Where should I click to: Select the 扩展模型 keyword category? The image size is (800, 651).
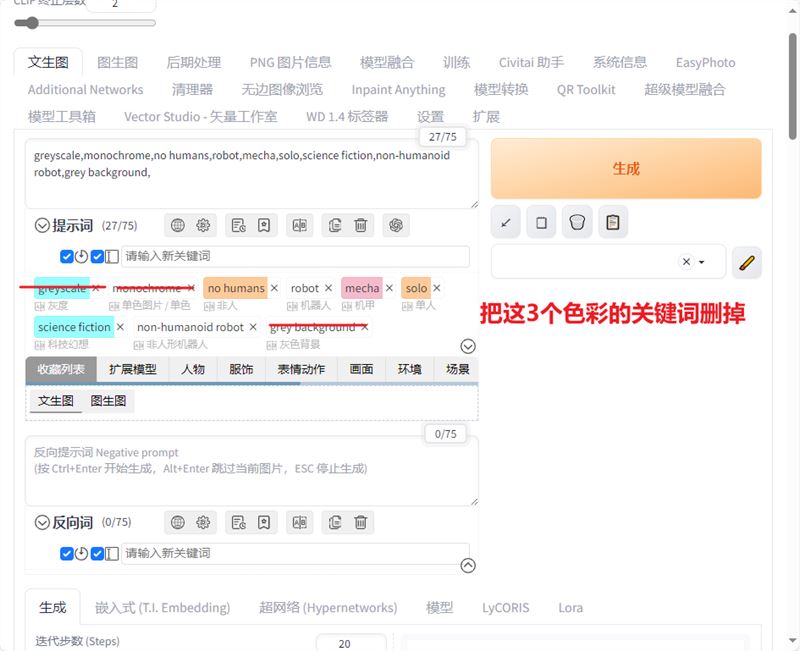point(133,369)
